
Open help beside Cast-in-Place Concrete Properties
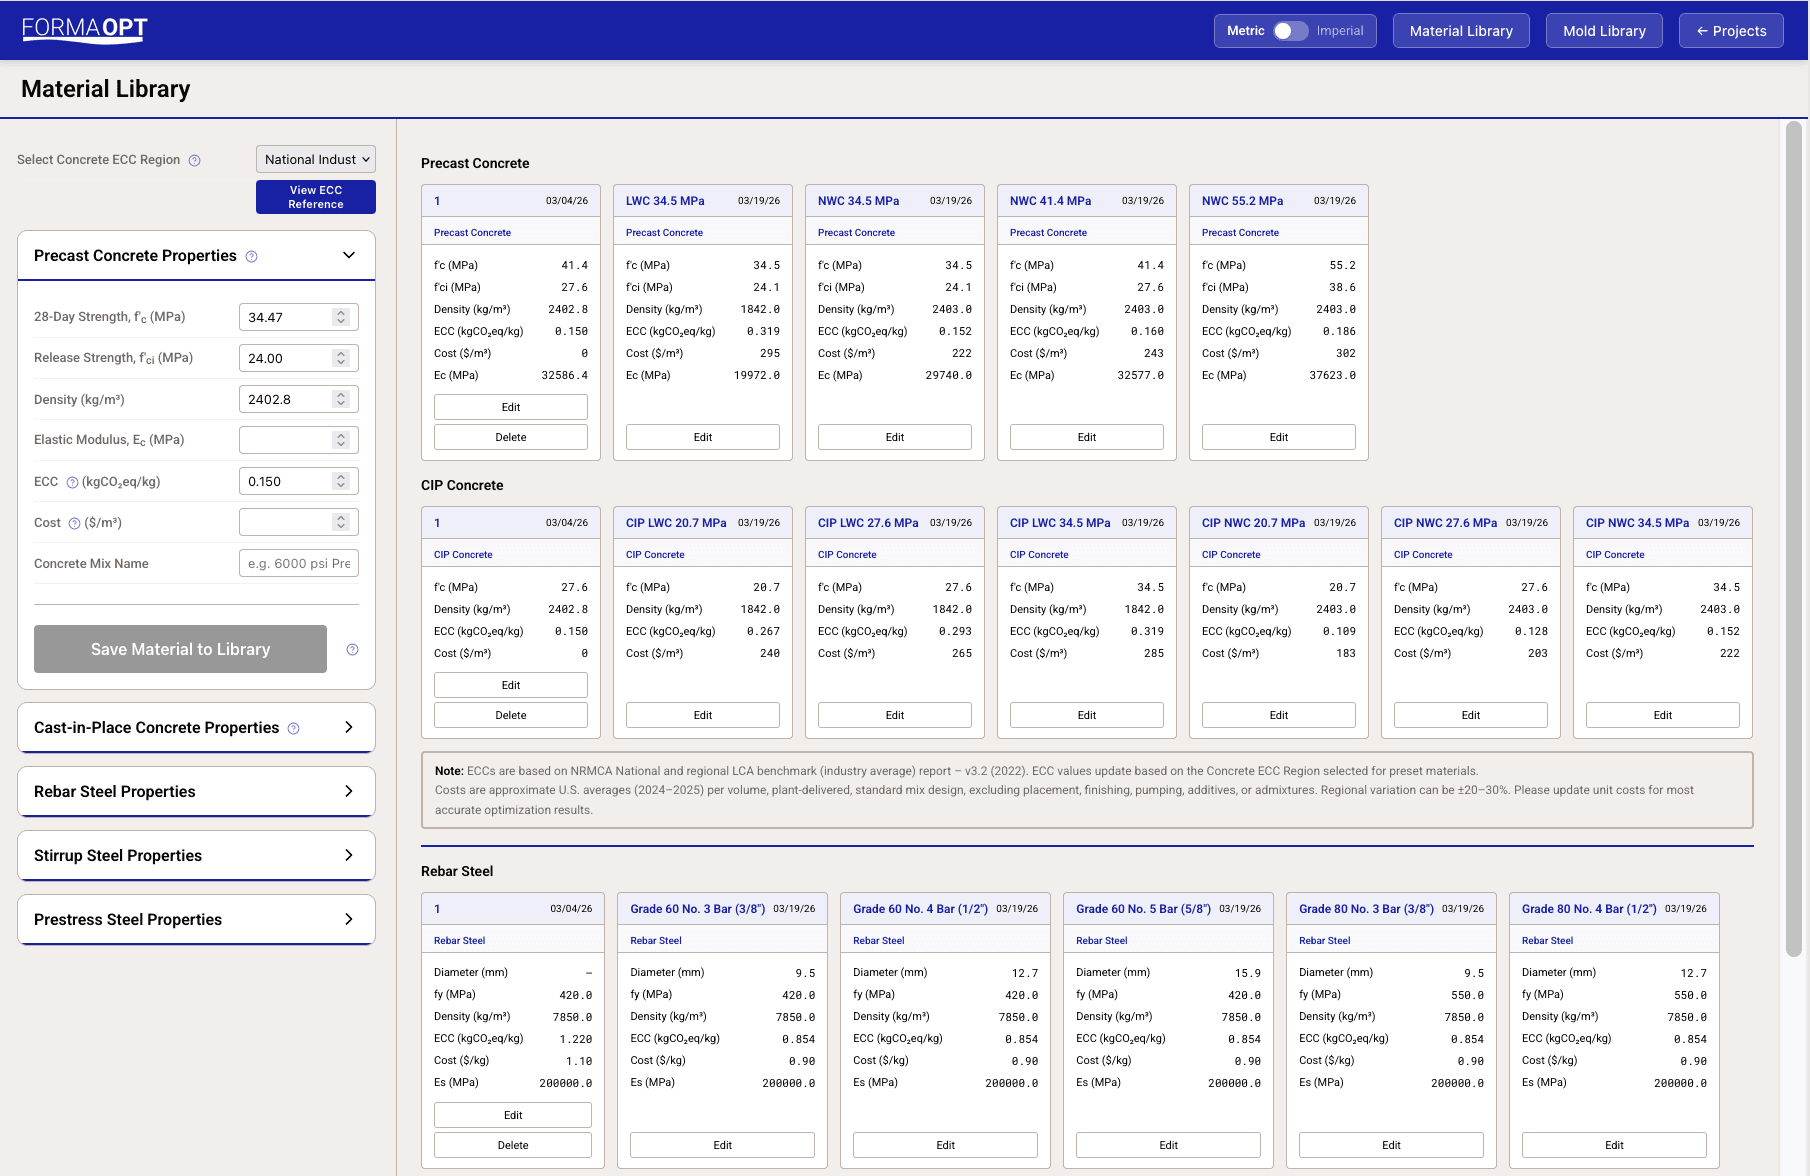(x=293, y=728)
